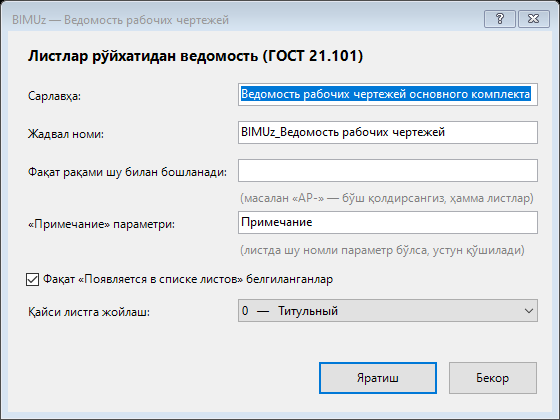Focus the Сарлавҳа text field

coord(388,94)
